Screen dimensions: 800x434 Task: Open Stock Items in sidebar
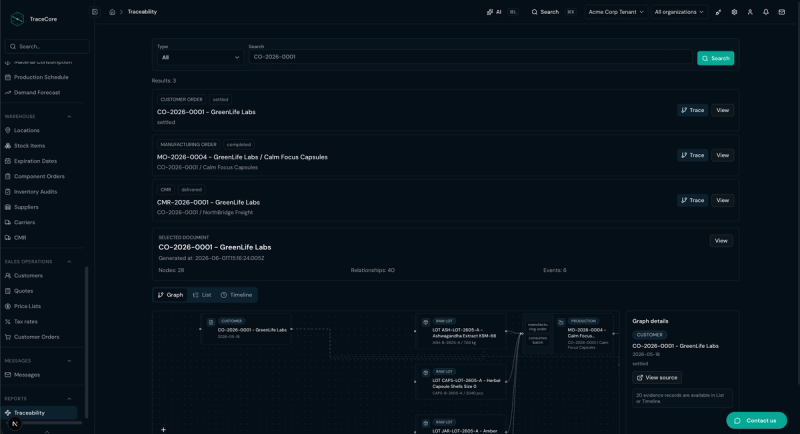(29, 145)
